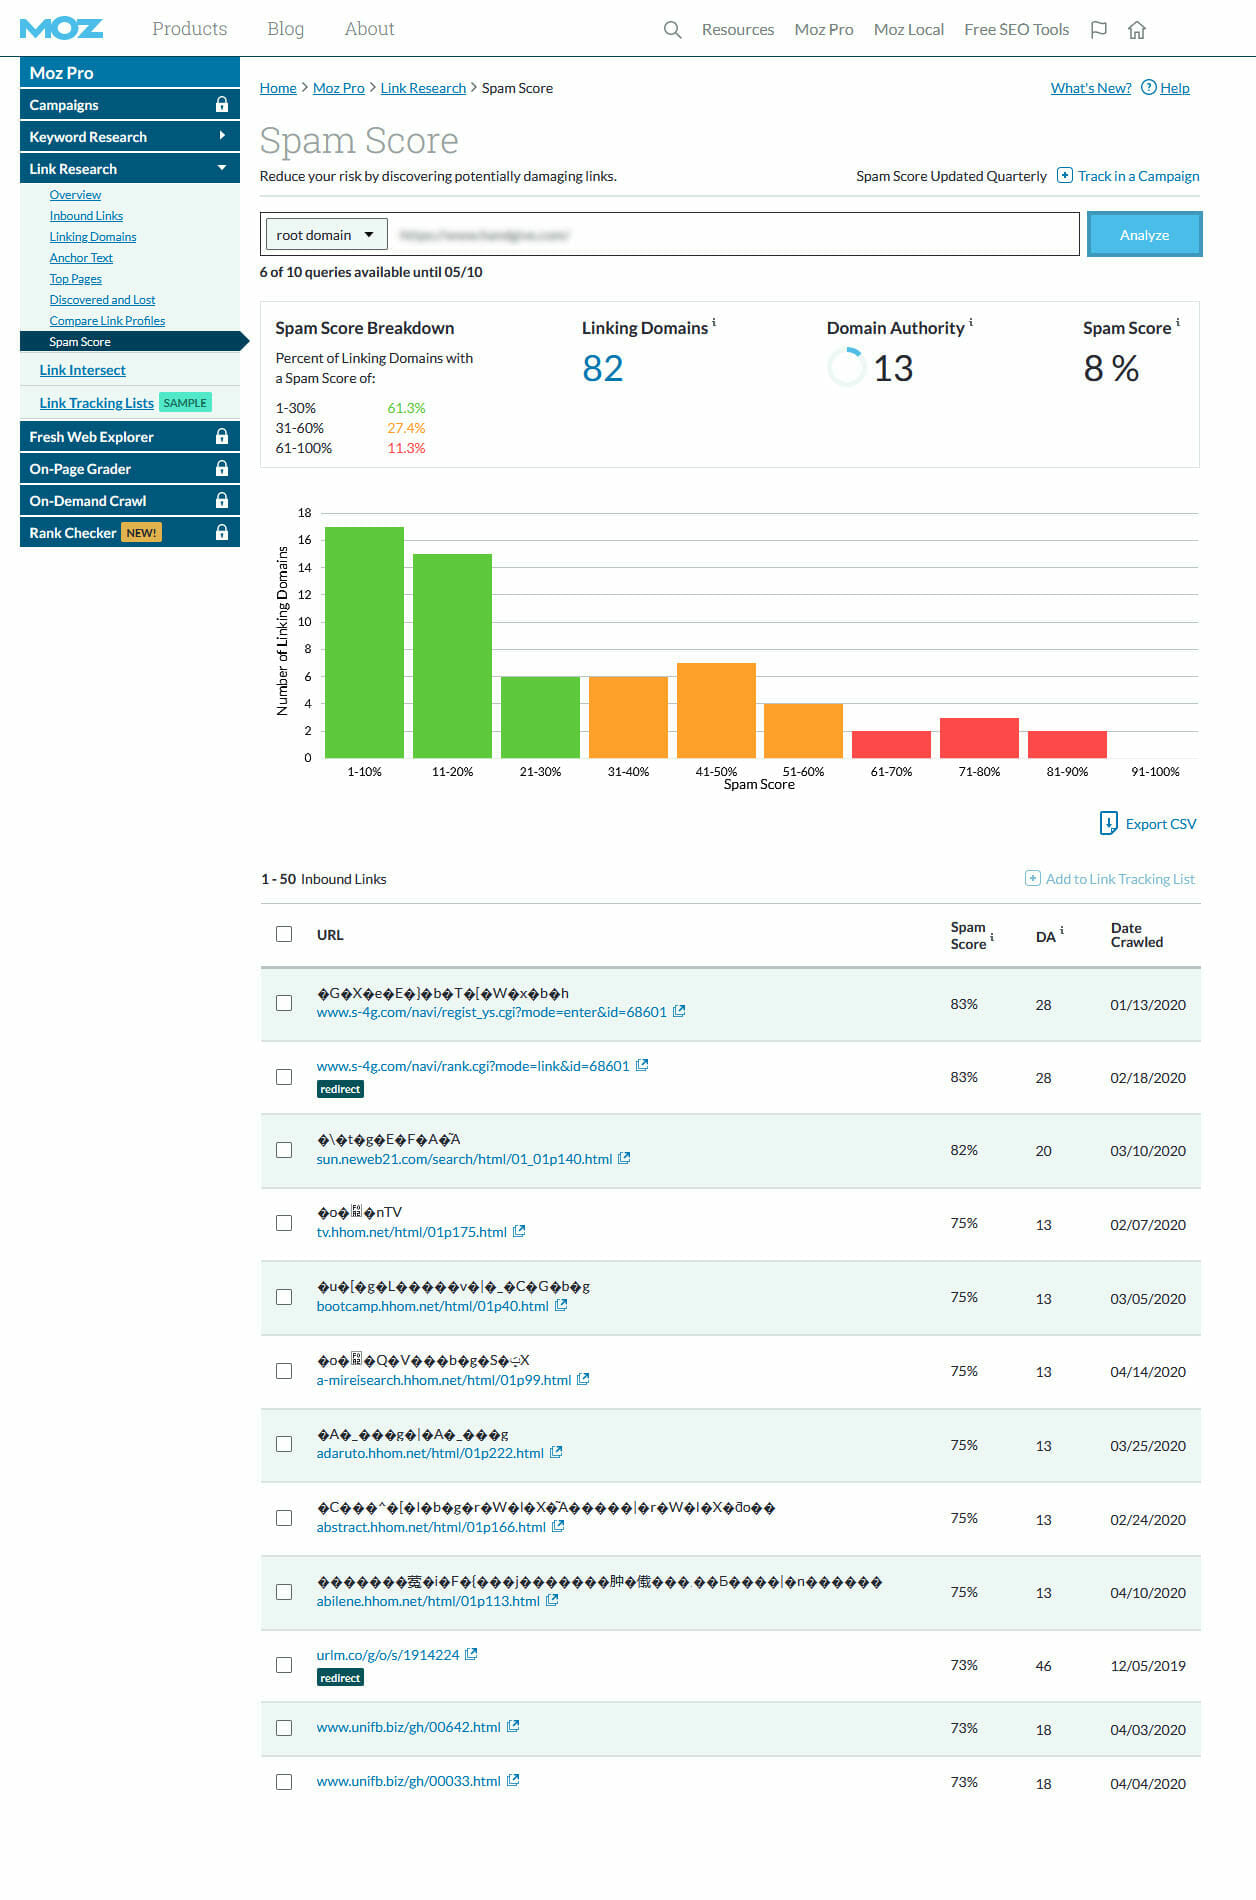1256x1900 pixels.
Task: Open the Products menu
Action: pos(190,29)
